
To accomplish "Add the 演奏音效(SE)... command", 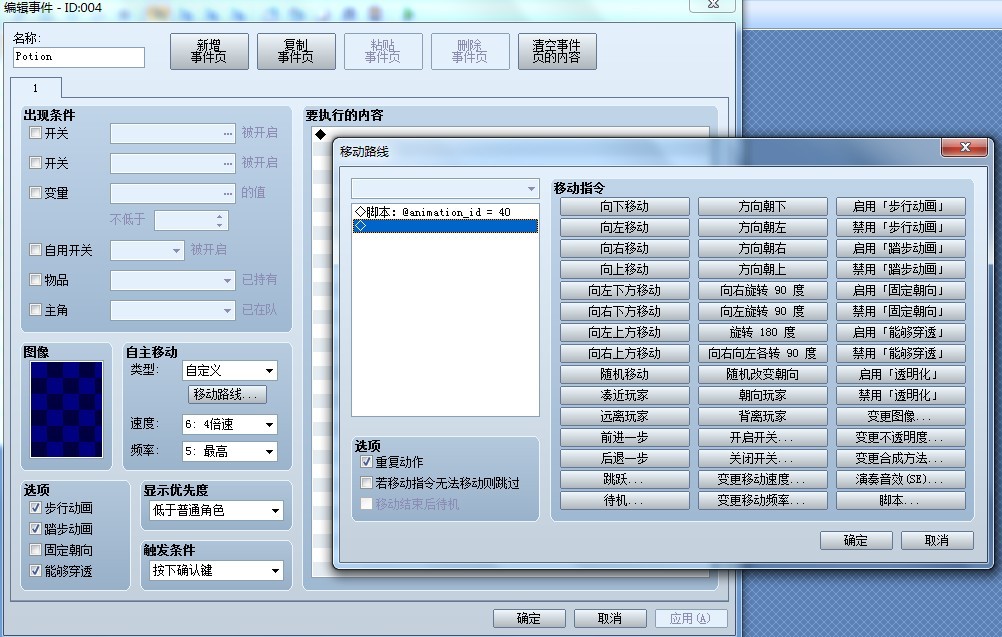I will coord(901,479).
